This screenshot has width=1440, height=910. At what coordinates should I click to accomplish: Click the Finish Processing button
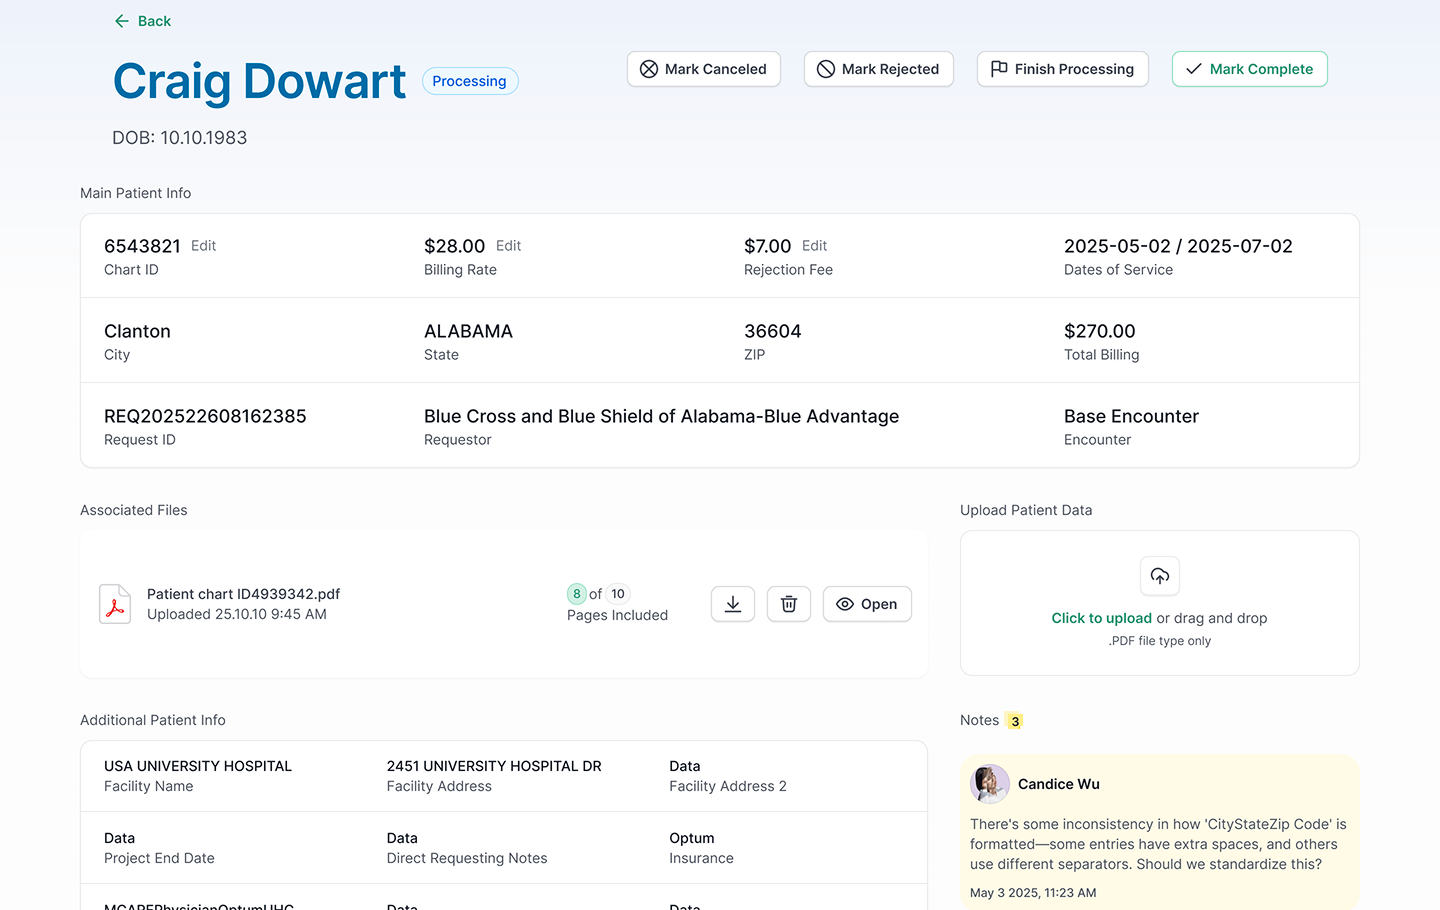[1062, 69]
